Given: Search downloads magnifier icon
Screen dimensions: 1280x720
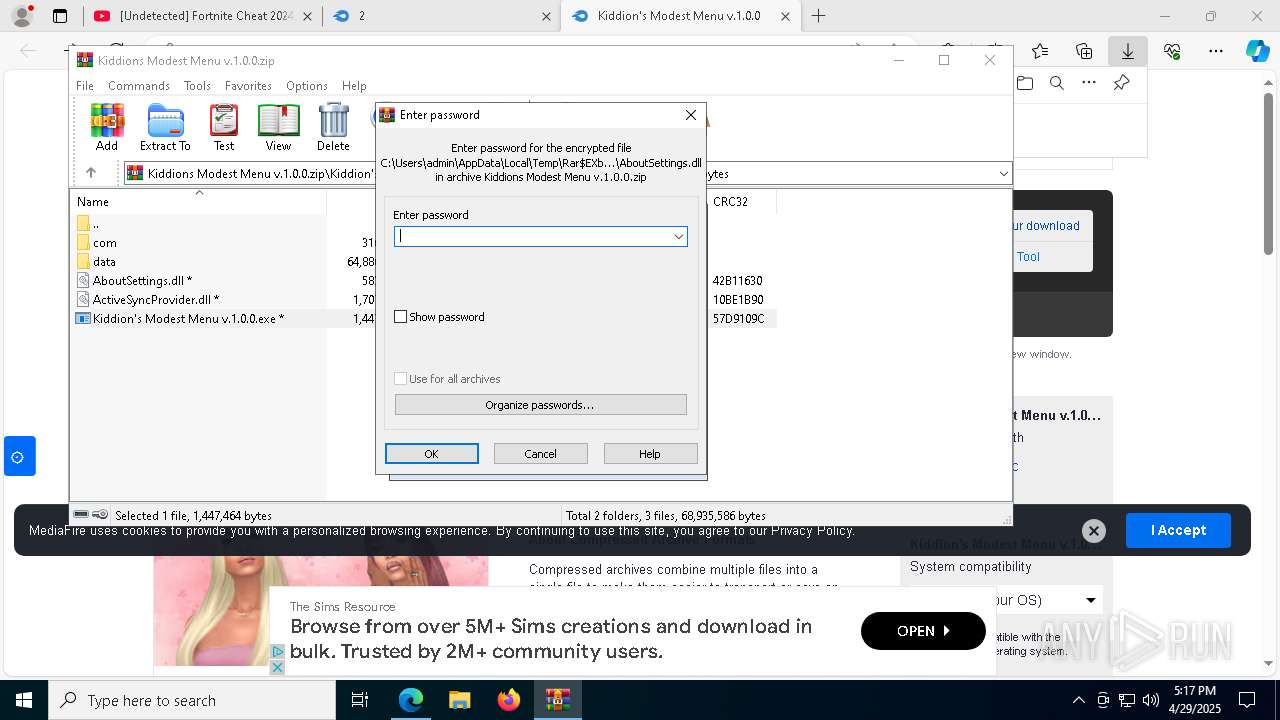Looking at the screenshot, I should [x=1057, y=83].
